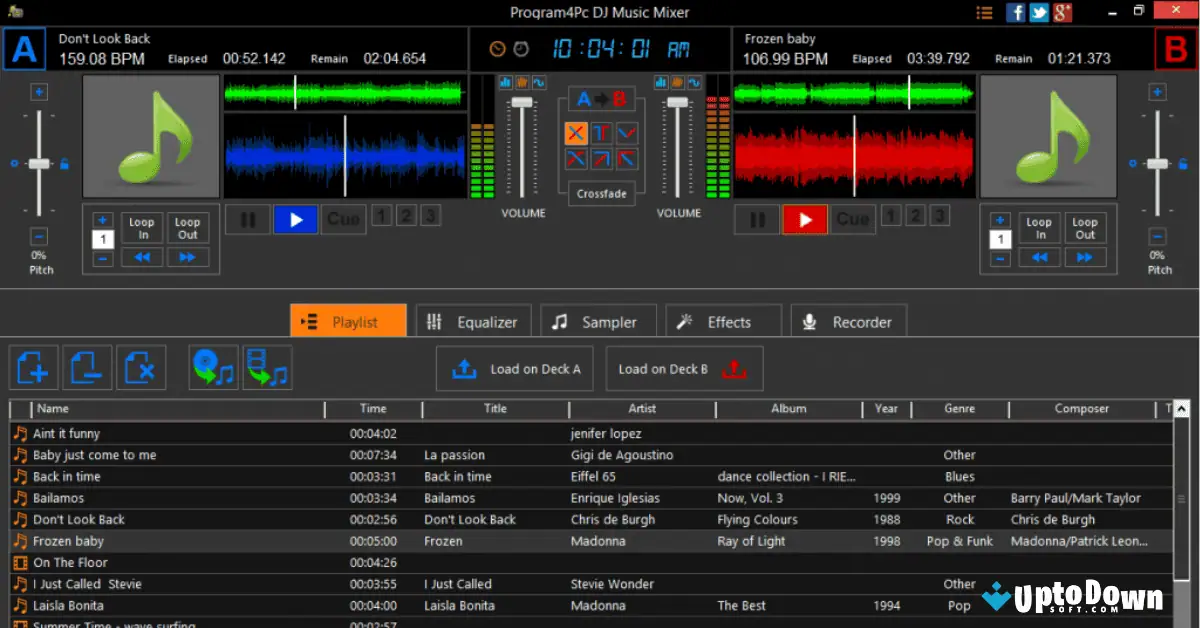Toggle Loop In on Deck A
The image size is (1200, 628).
(x=141, y=229)
